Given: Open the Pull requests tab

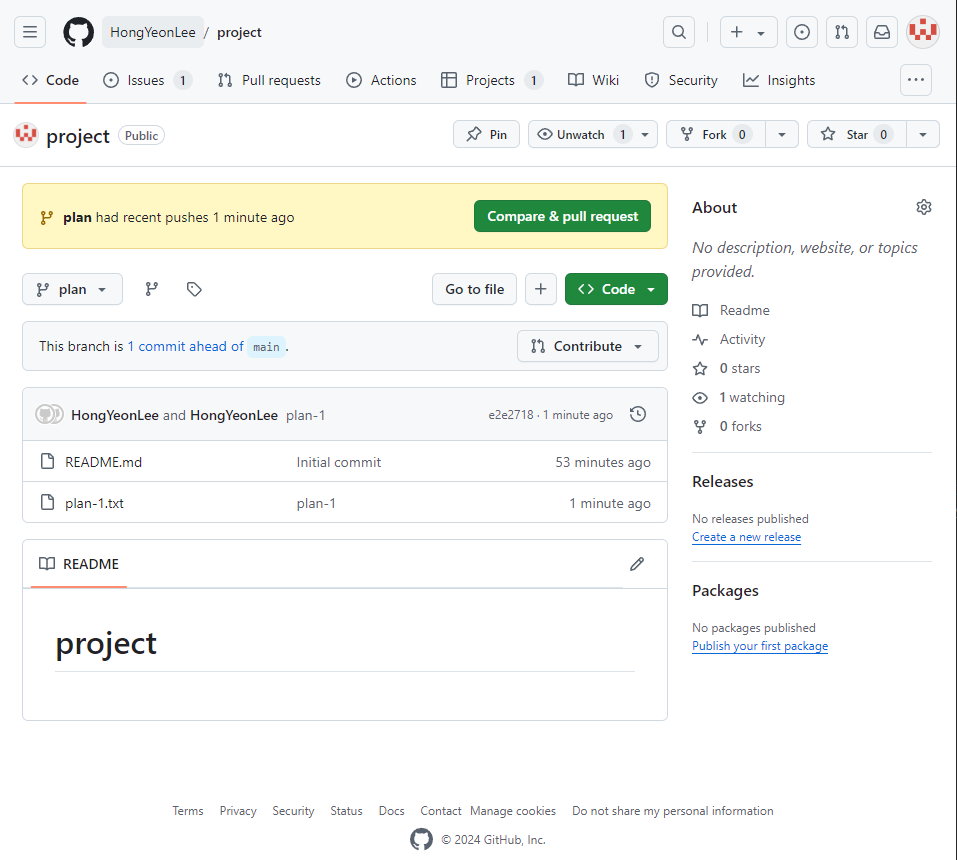Looking at the screenshot, I should pos(269,80).
